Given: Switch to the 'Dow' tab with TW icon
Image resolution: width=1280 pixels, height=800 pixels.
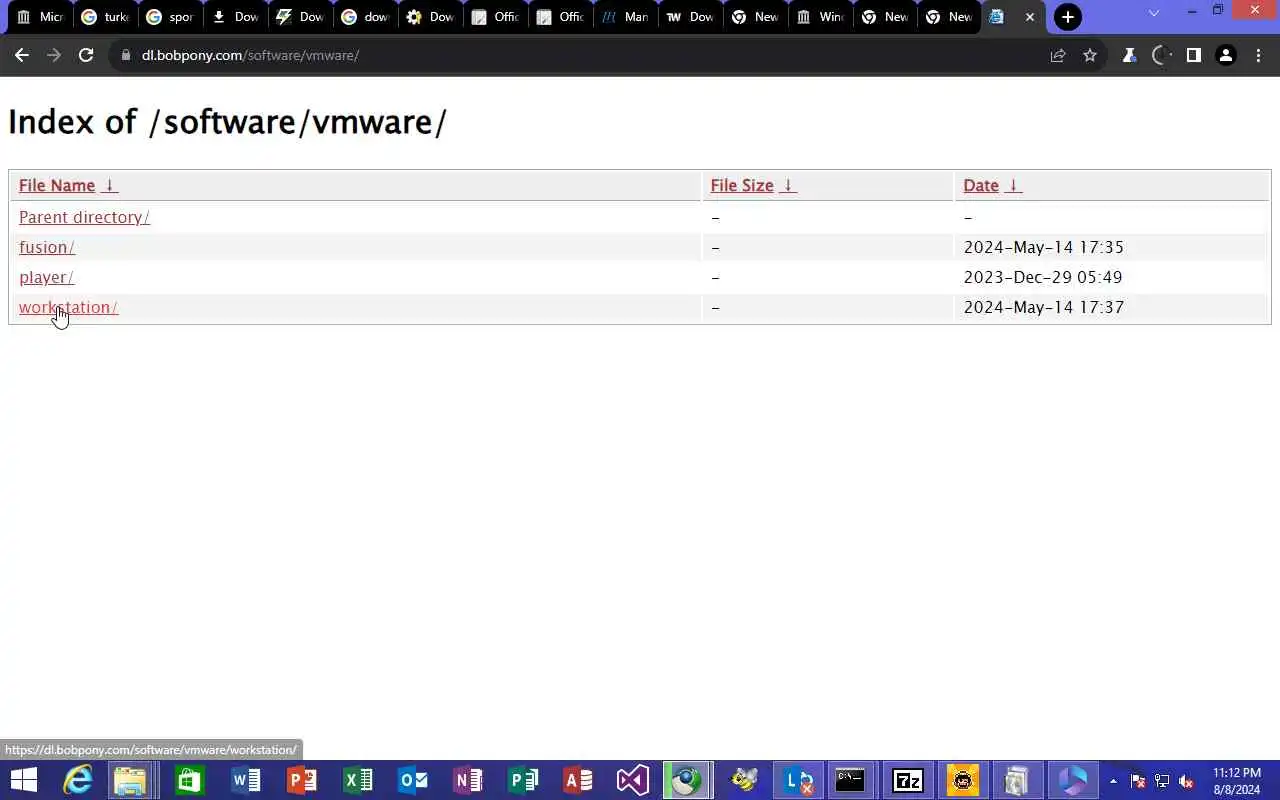Looking at the screenshot, I should coord(690,17).
